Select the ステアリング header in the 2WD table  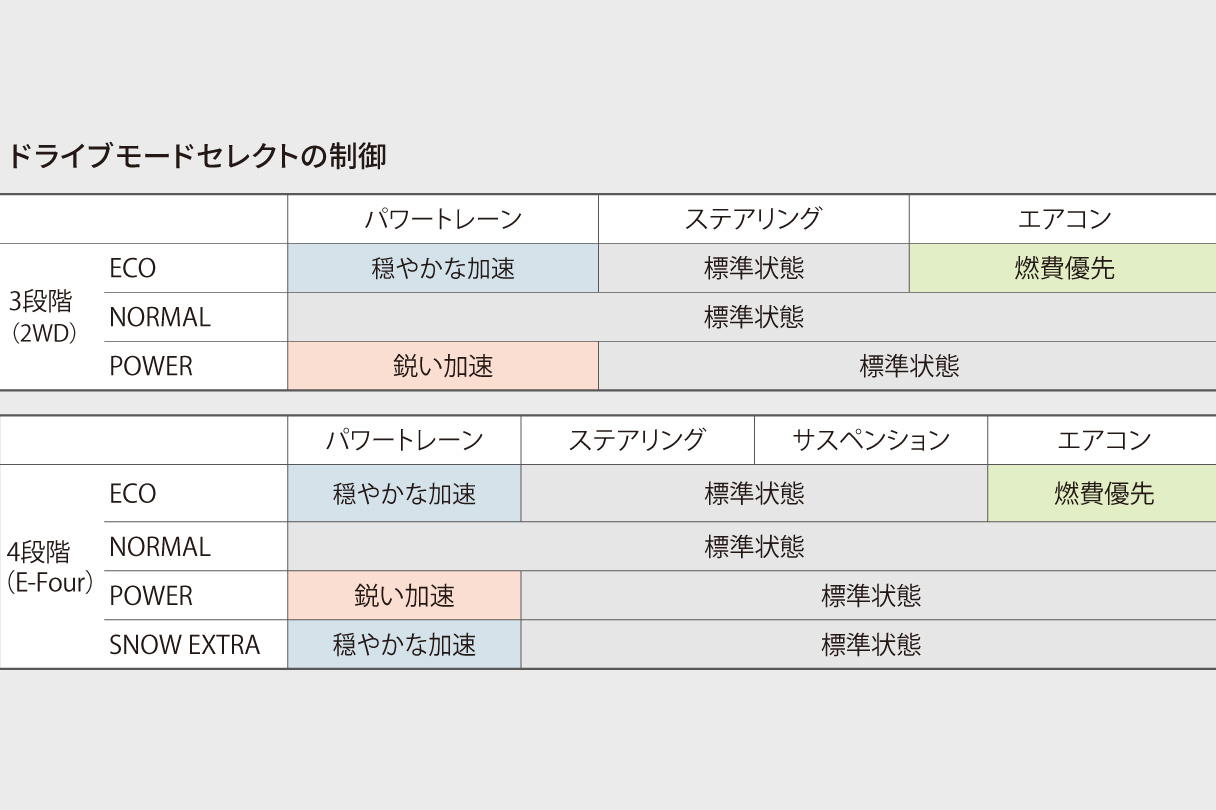pyautogui.click(x=753, y=219)
